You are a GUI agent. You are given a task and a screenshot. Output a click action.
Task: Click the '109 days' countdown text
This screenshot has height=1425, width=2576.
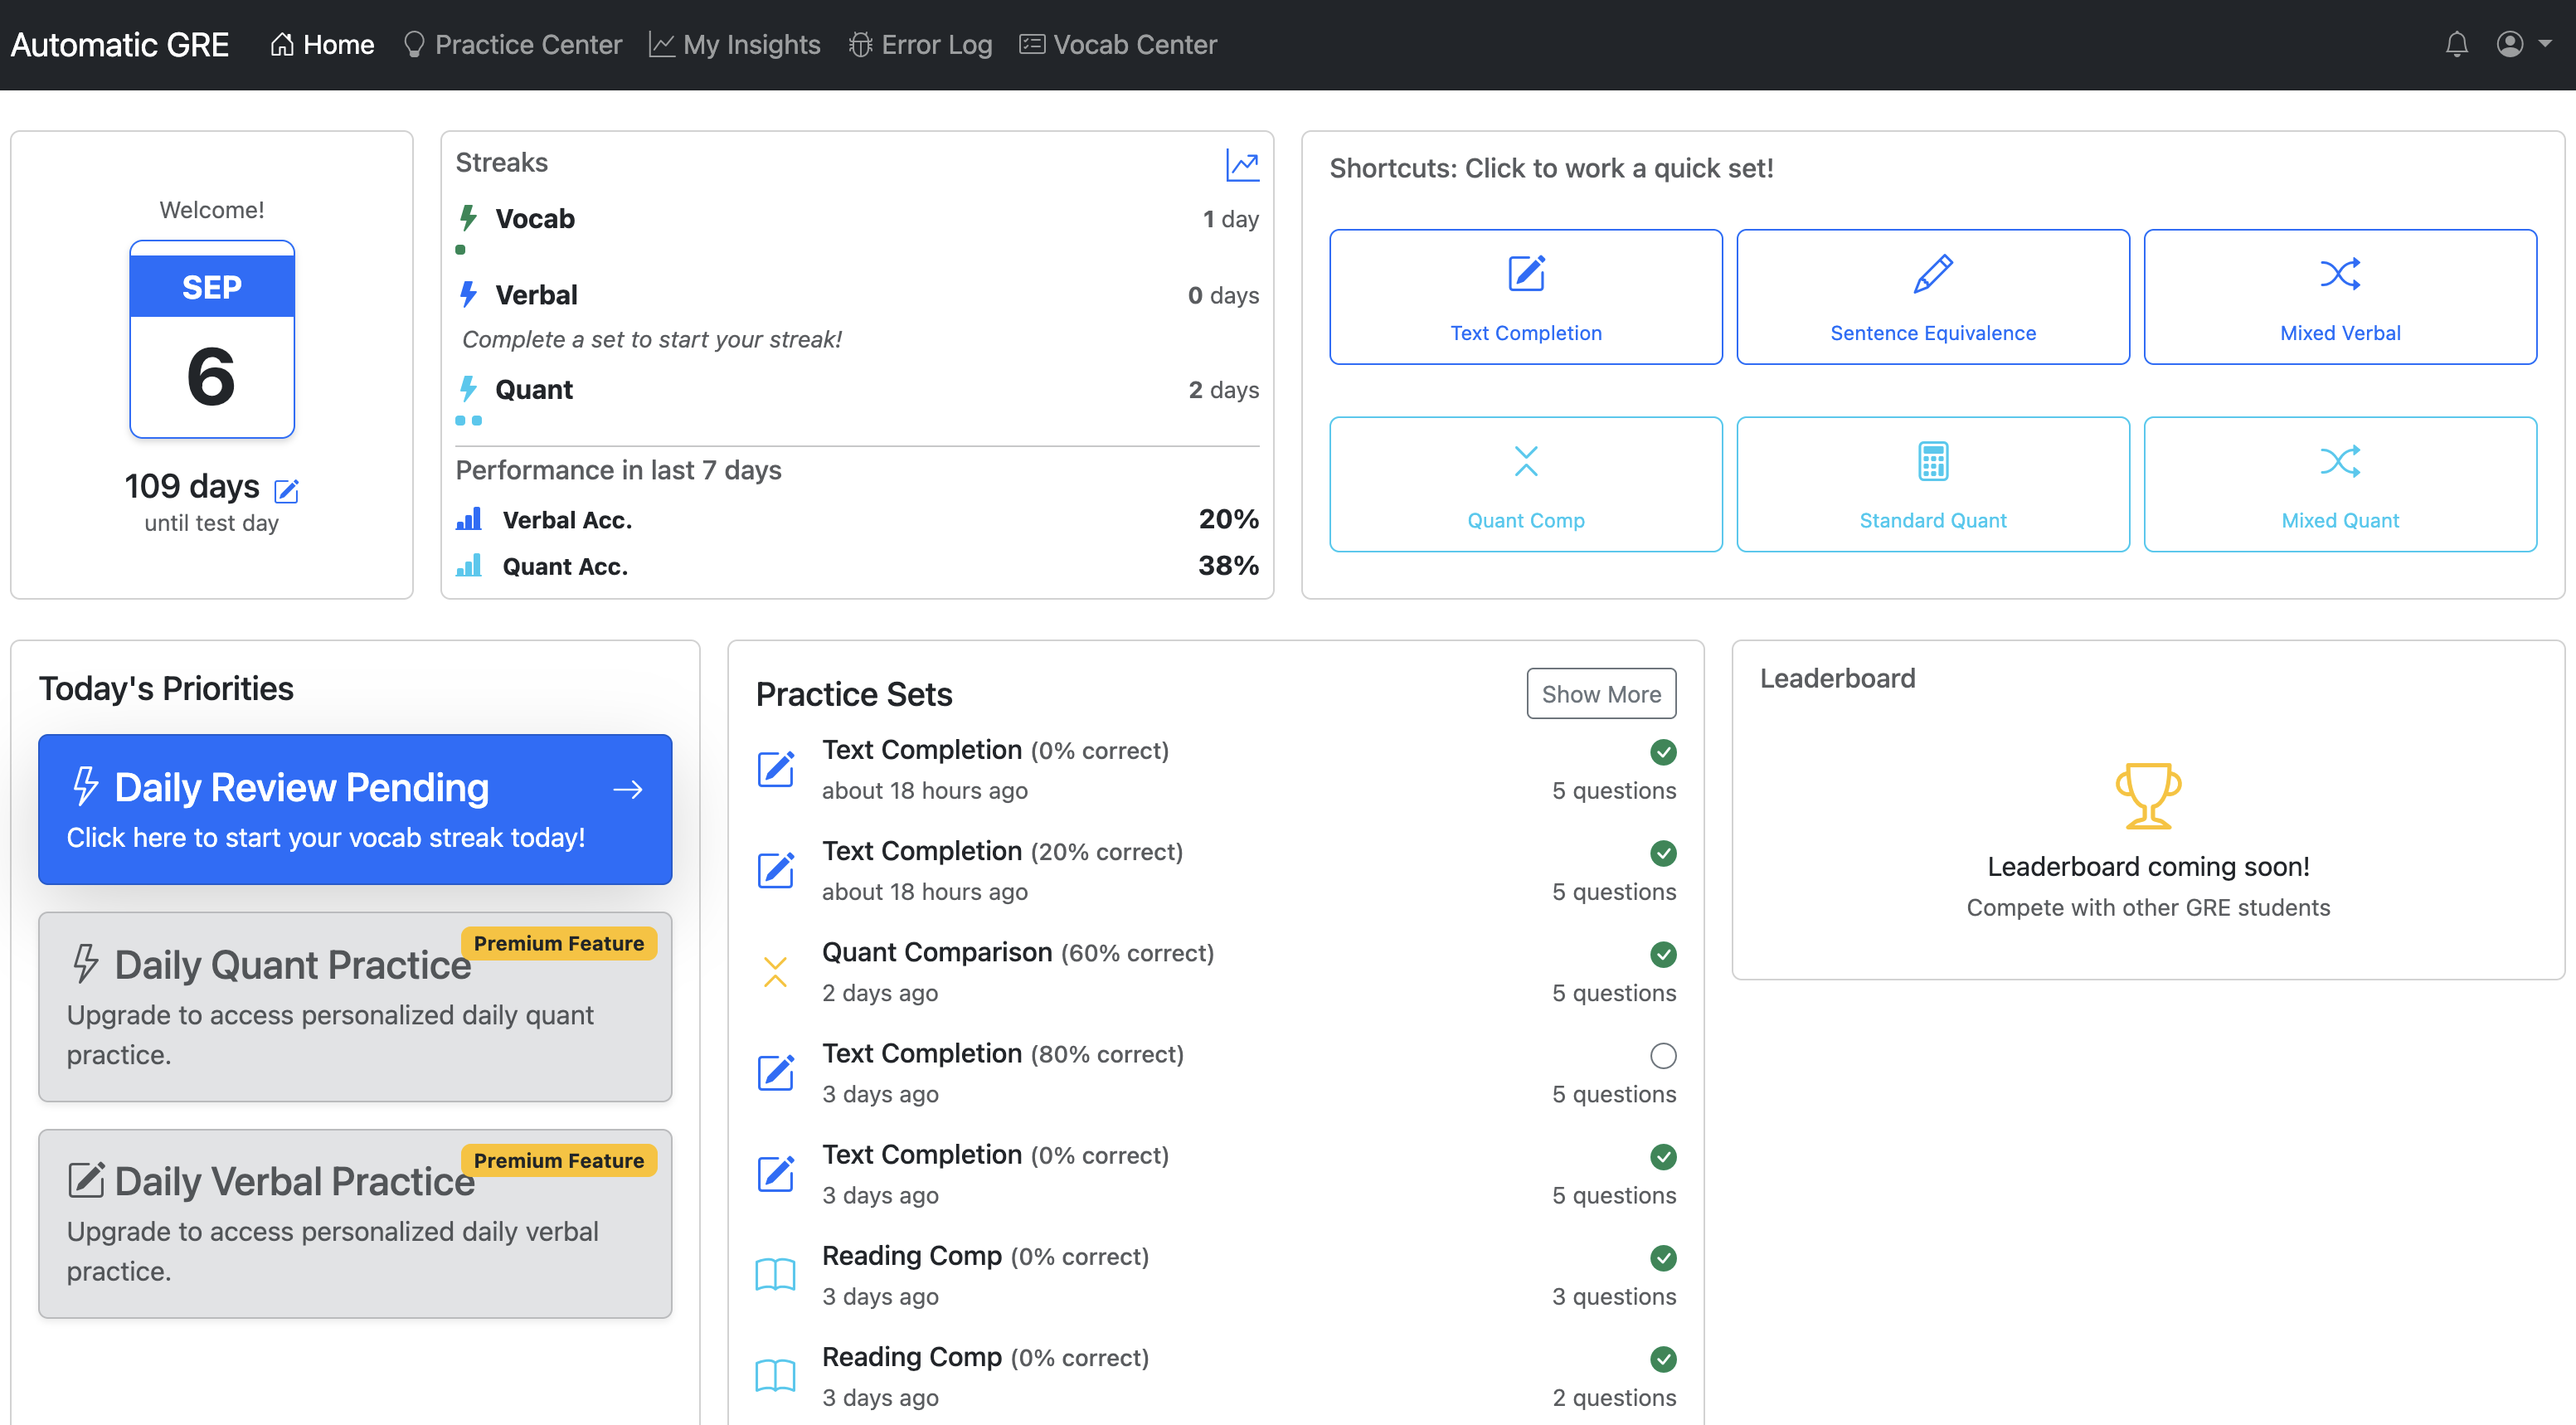pos(192,486)
